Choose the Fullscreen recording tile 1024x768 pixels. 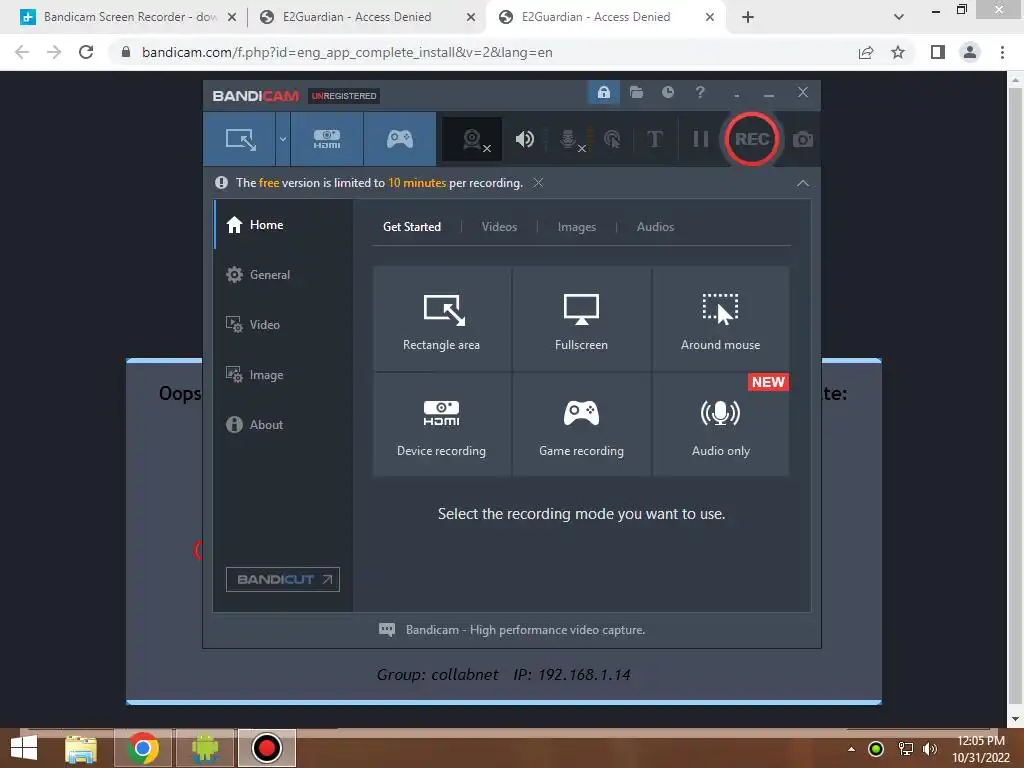581,318
